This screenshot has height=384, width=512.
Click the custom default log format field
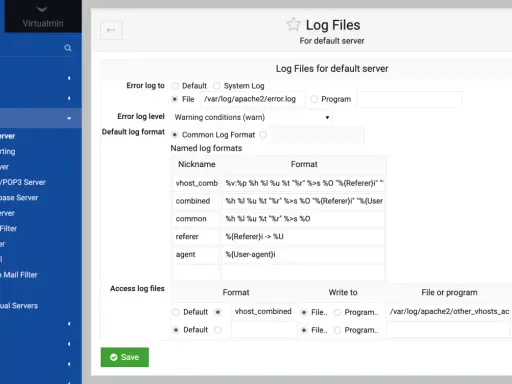[317, 135]
